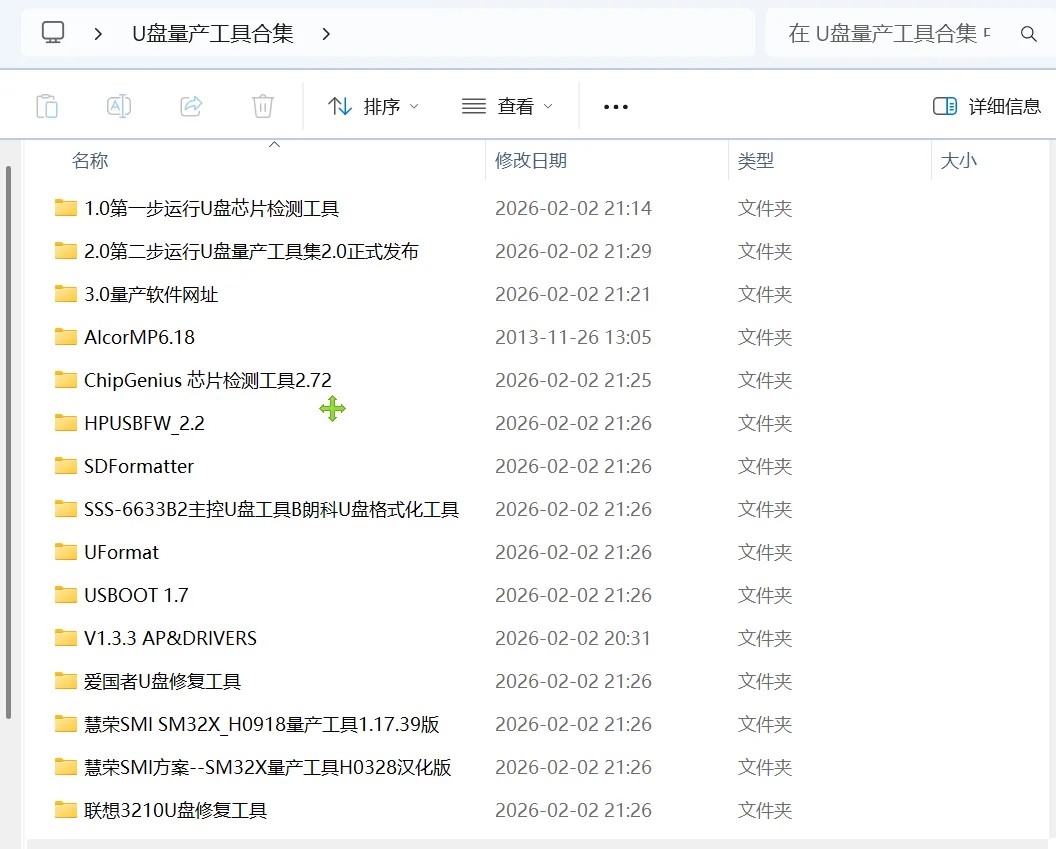Screen dimensions: 1056x849
Task: Select the 3.0量产软件网址 folder
Action: [x=151, y=295]
